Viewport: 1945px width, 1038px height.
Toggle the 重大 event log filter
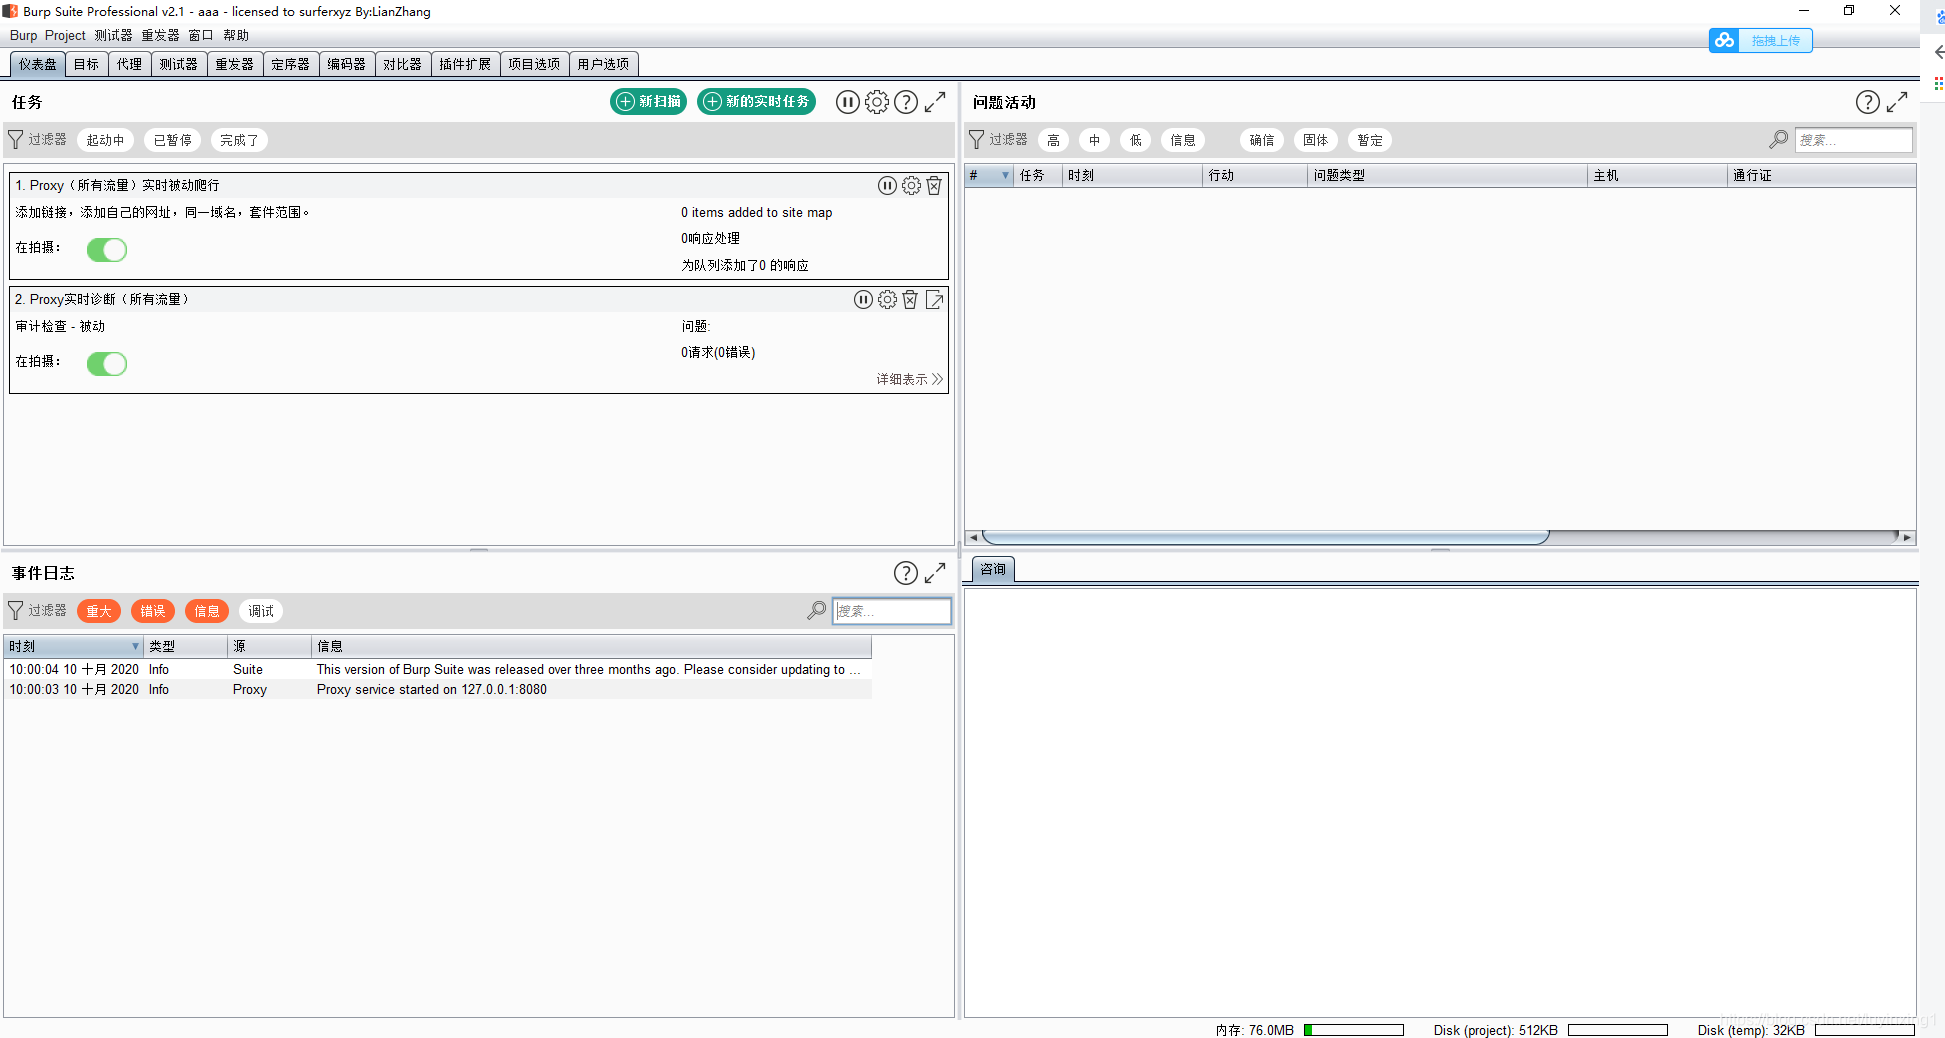pyautogui.click(x=99, y=611)
